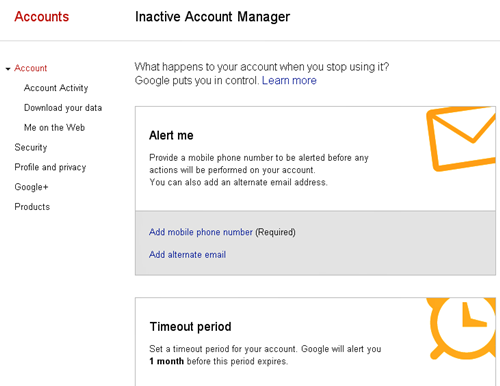The height and width of the screenshot is (386, 500).
Task: Click the line 'Provide a mobile phone number to be alerted before any'
Action: coord(259,158)
